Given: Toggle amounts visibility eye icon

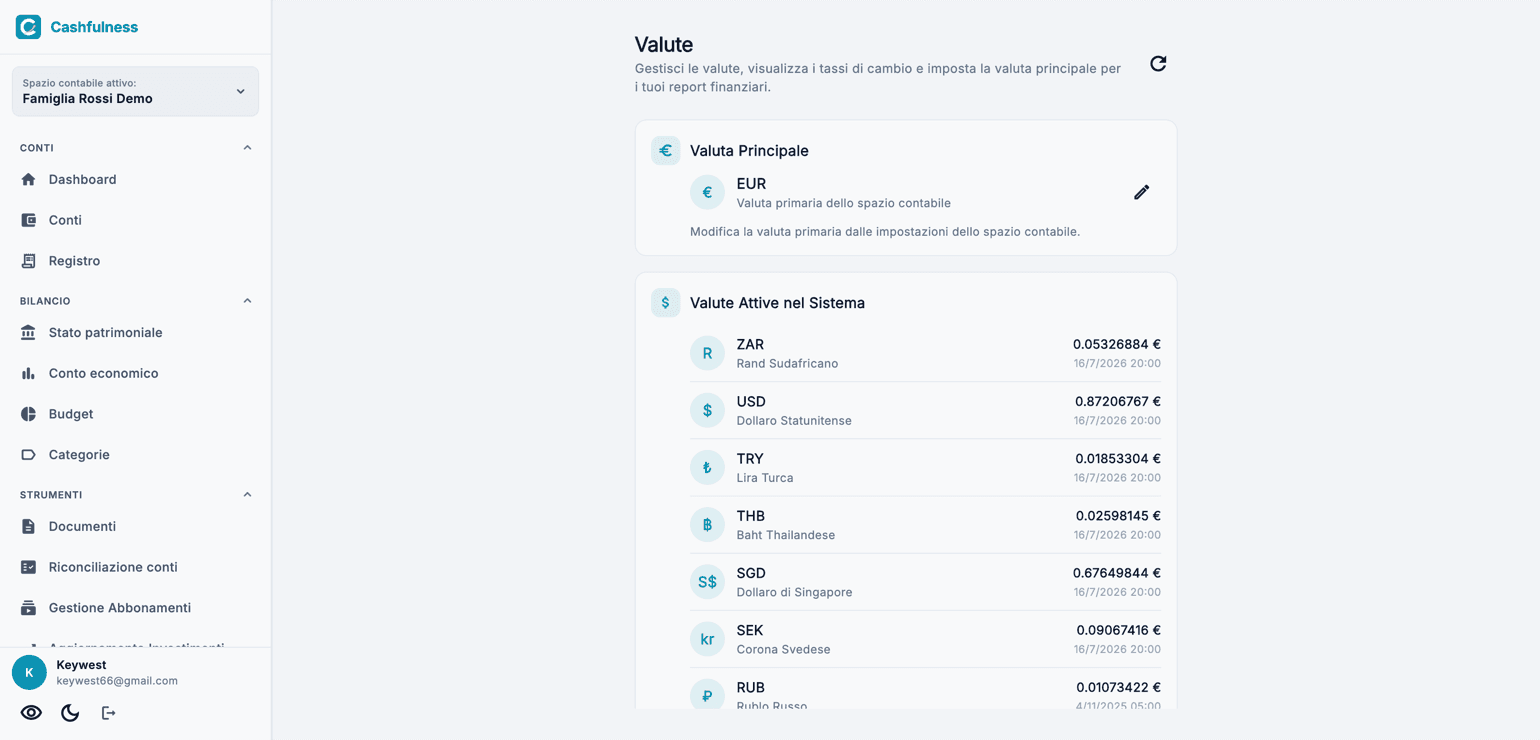Looking at the screenshot, I should coord(31,713).
